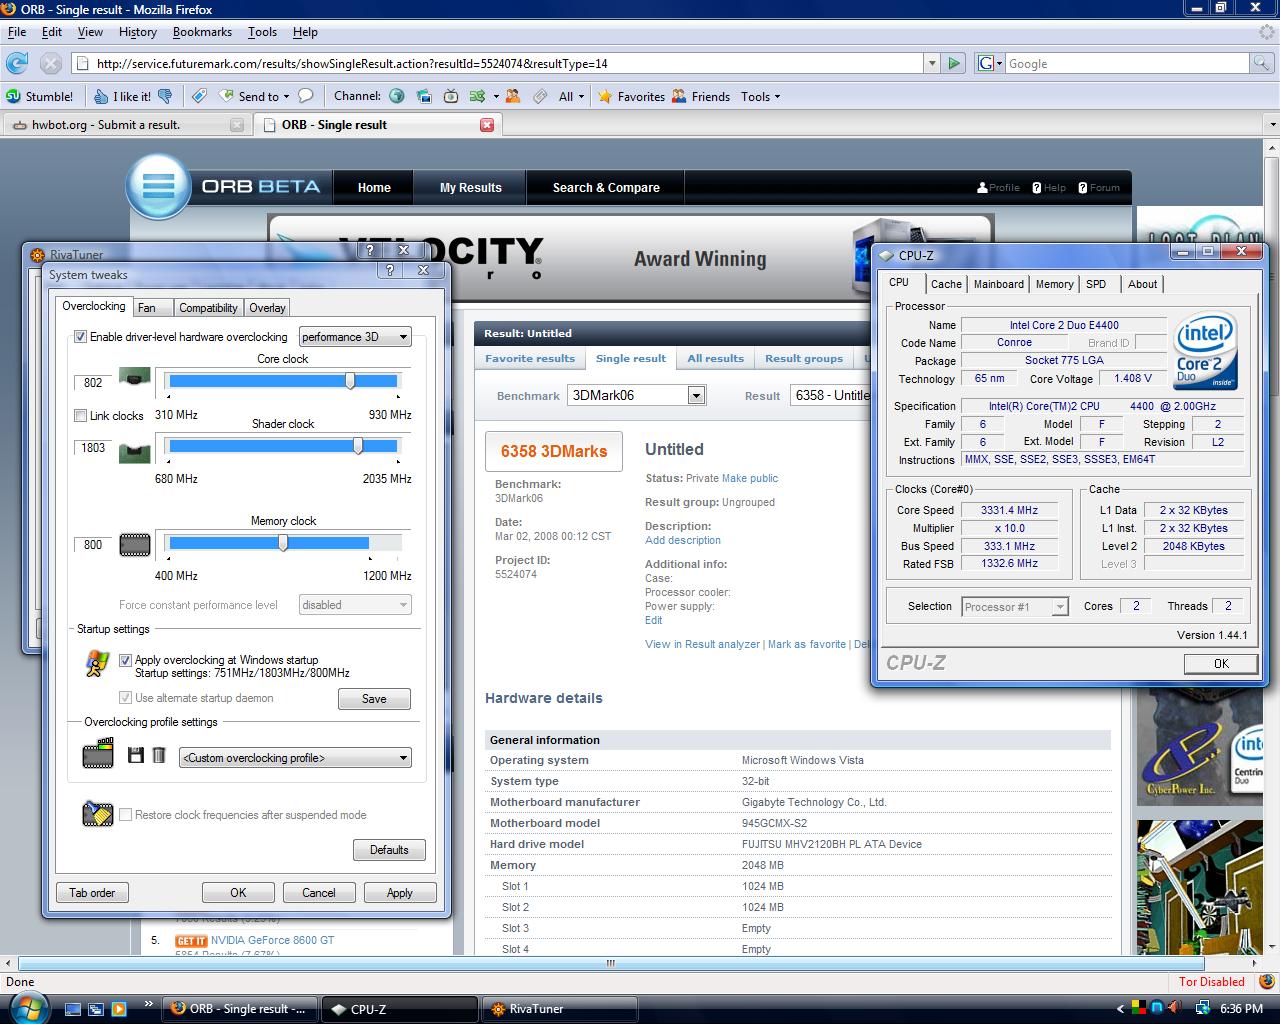Click the save overclocking profile floppy icon

coord(136,756)
